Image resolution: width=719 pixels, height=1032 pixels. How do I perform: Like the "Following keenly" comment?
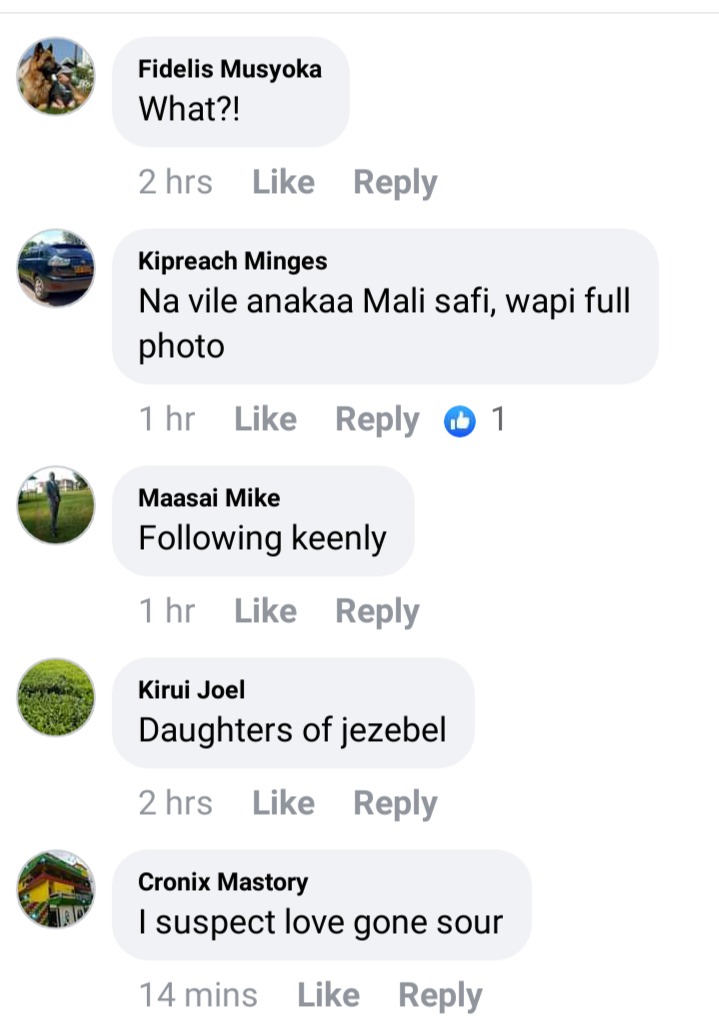(x=265, y=611)
